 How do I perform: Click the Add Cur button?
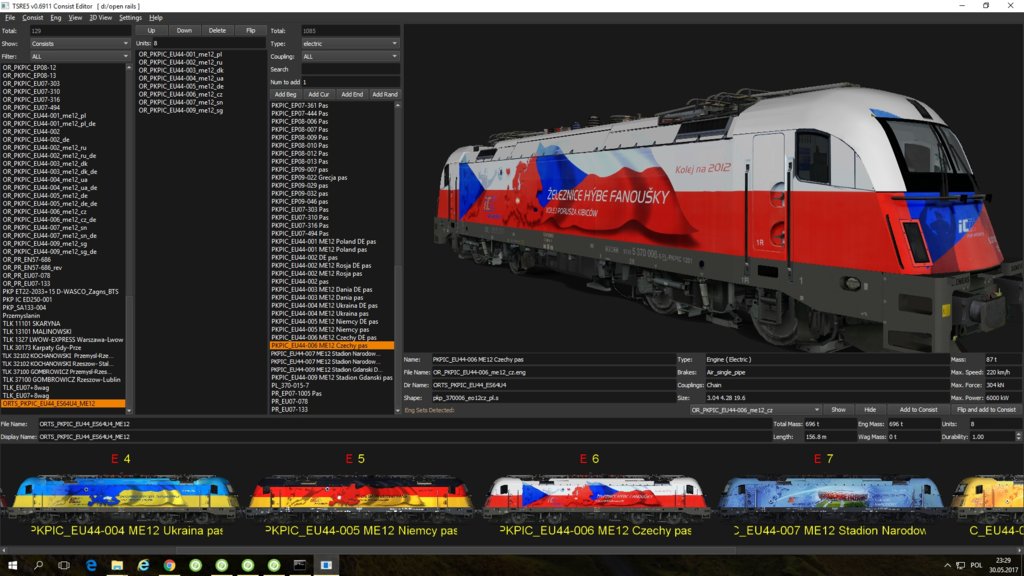(319, 95)
